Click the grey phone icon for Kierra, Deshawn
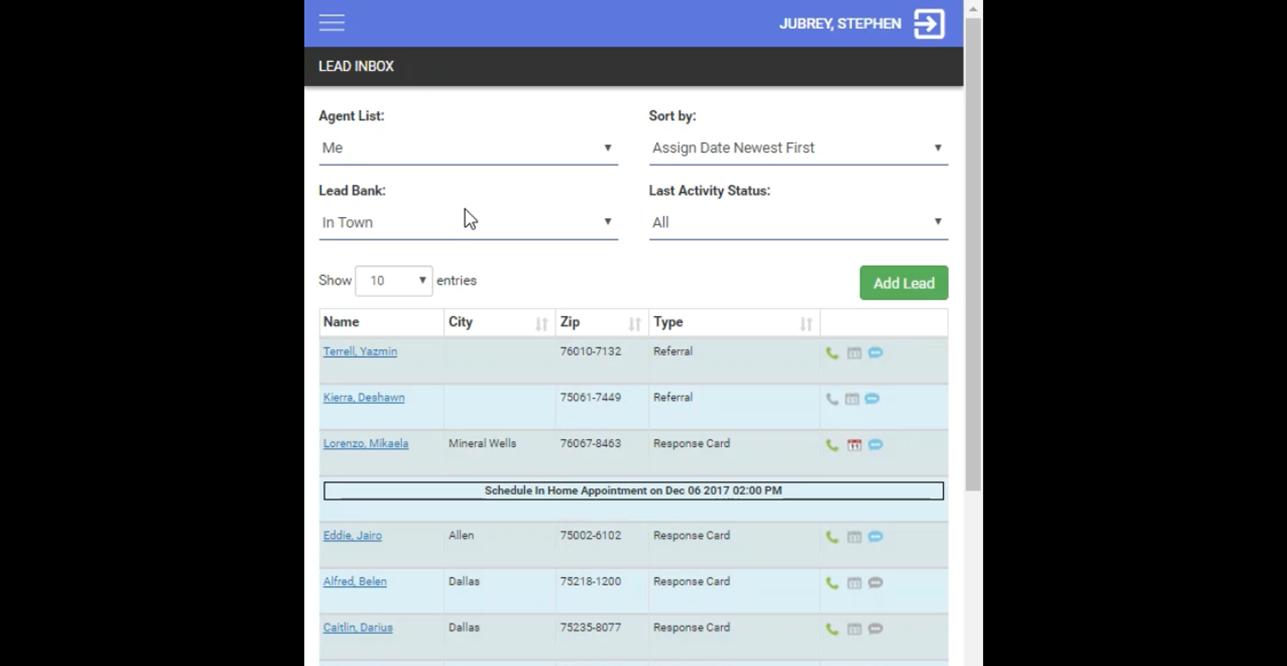This screenshot has width=1287, height=666. 832,399
